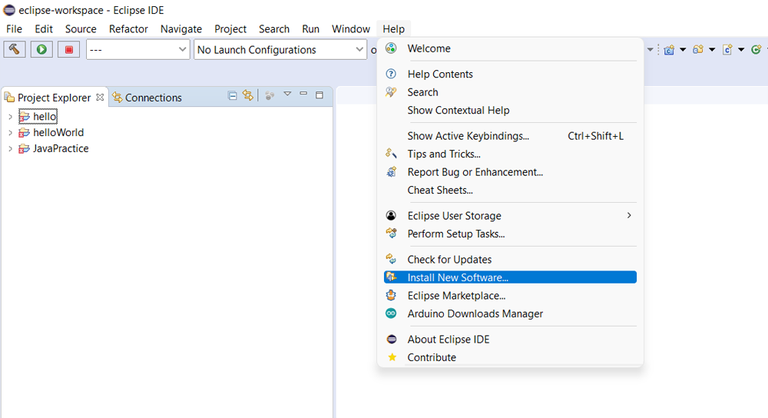Select the helloWorld project
The image size is (768, 418).
coord(58,132)
